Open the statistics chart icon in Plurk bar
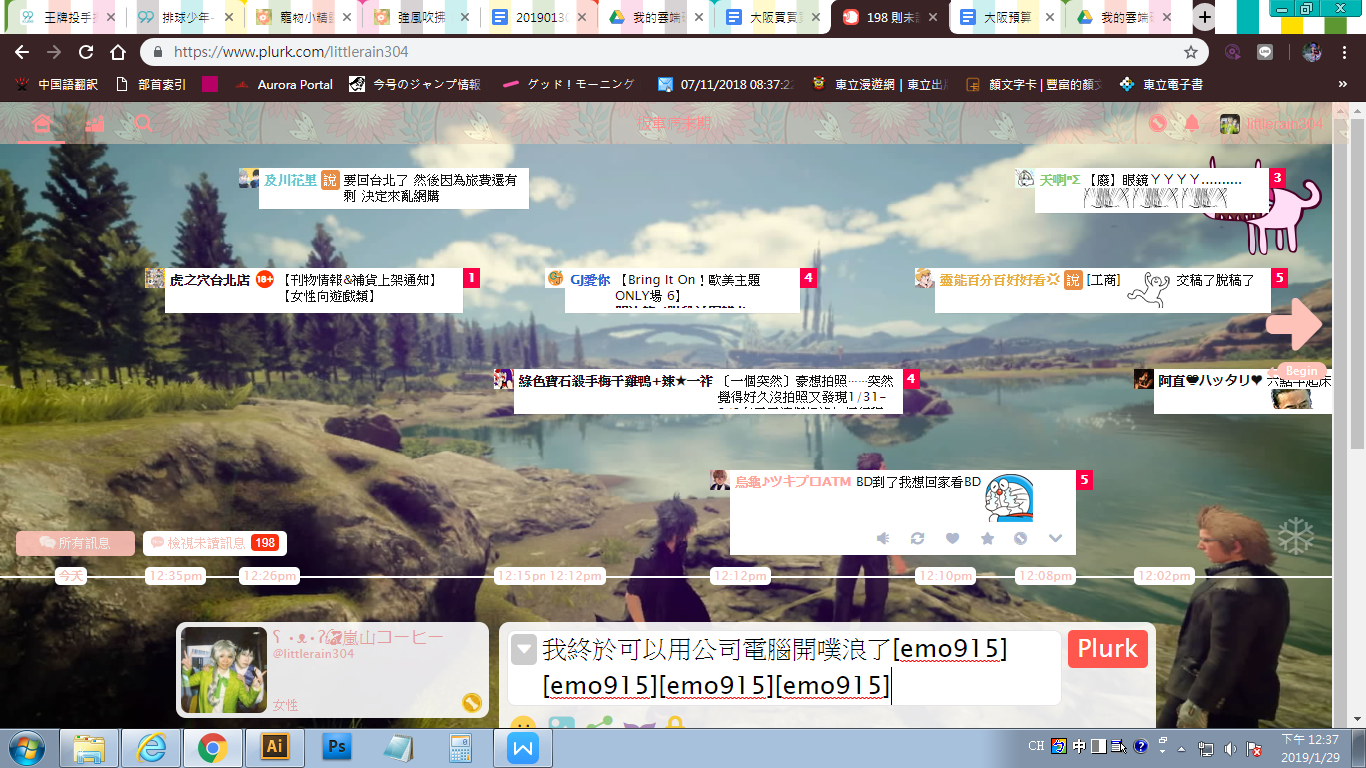Screen dimensions: 1366x768 click(94, 124)
